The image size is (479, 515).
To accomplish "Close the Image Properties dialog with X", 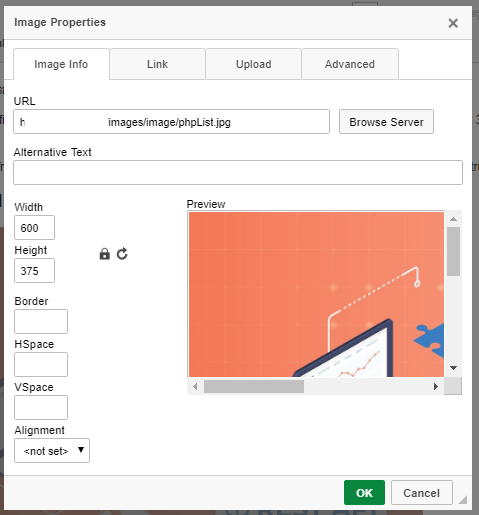I will pyautogui.click(x=453, y=23).
